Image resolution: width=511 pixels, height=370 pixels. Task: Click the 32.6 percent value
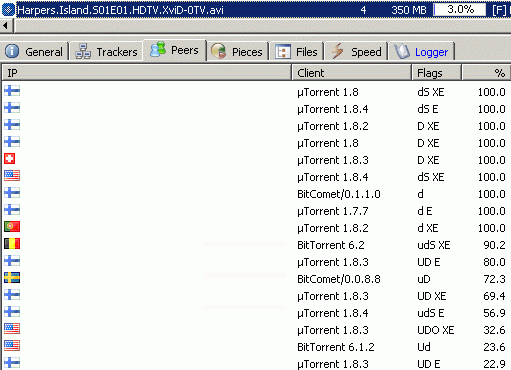[x=494, y=330]
